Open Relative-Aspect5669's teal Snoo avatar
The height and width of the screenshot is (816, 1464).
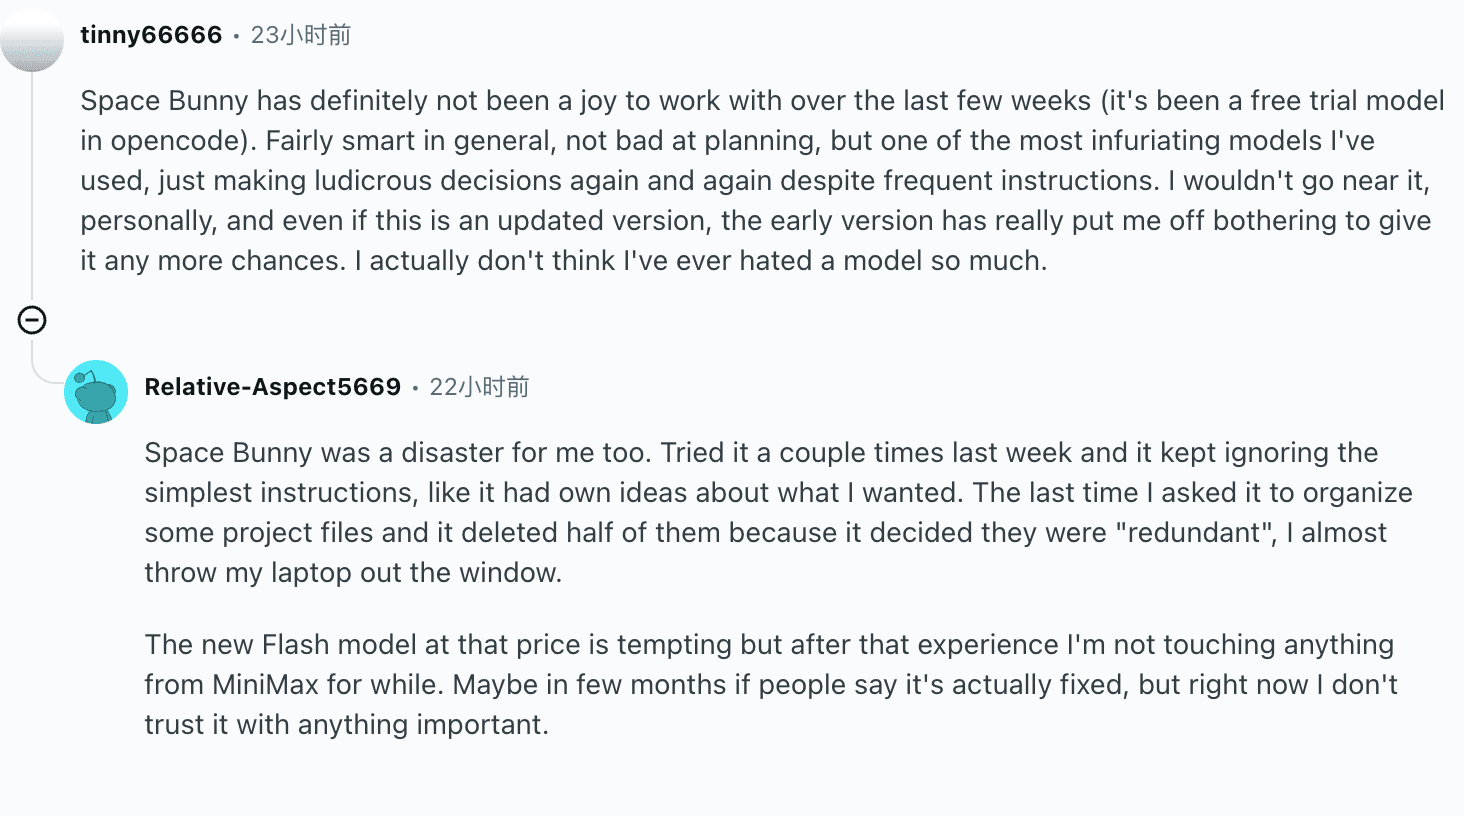tap(96, 392)
